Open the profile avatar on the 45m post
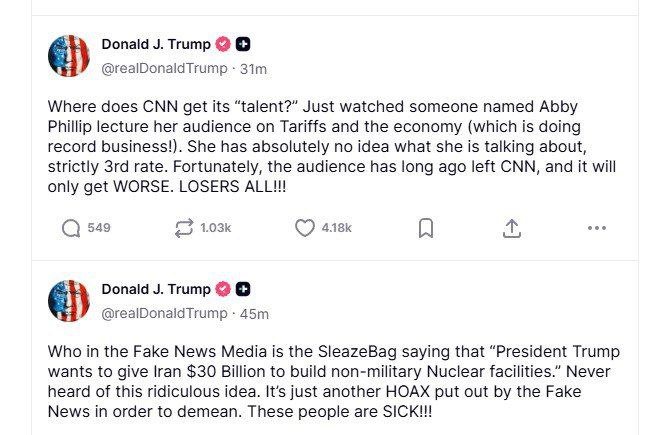 point(69,301)
